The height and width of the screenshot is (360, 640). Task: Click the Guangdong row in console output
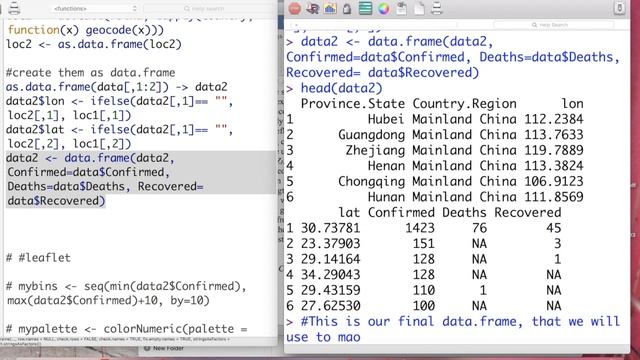click(435, 135)
